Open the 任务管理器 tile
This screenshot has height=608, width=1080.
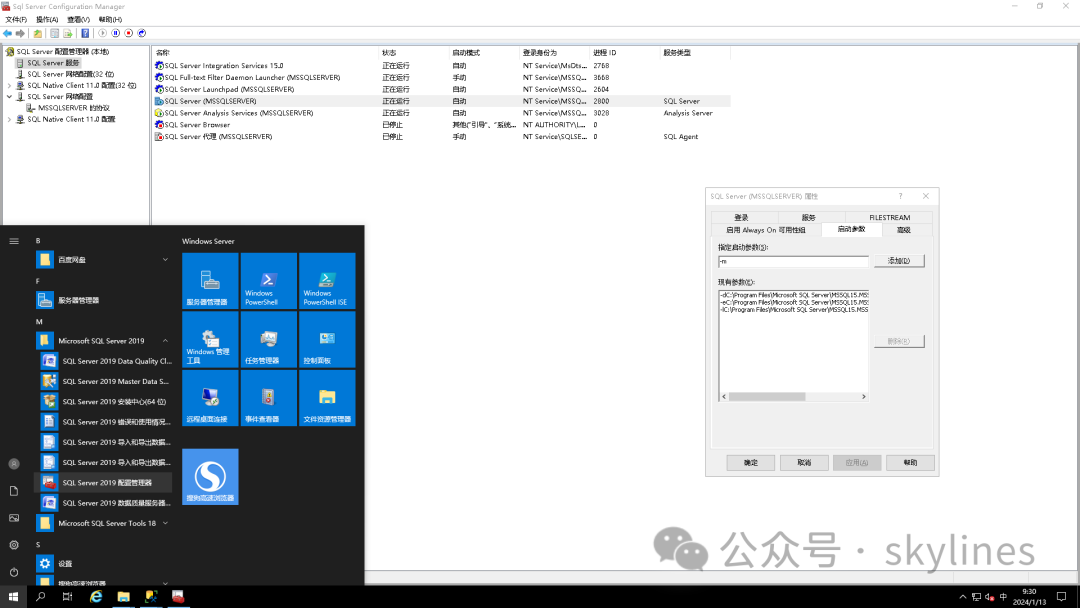coord(269,339)
